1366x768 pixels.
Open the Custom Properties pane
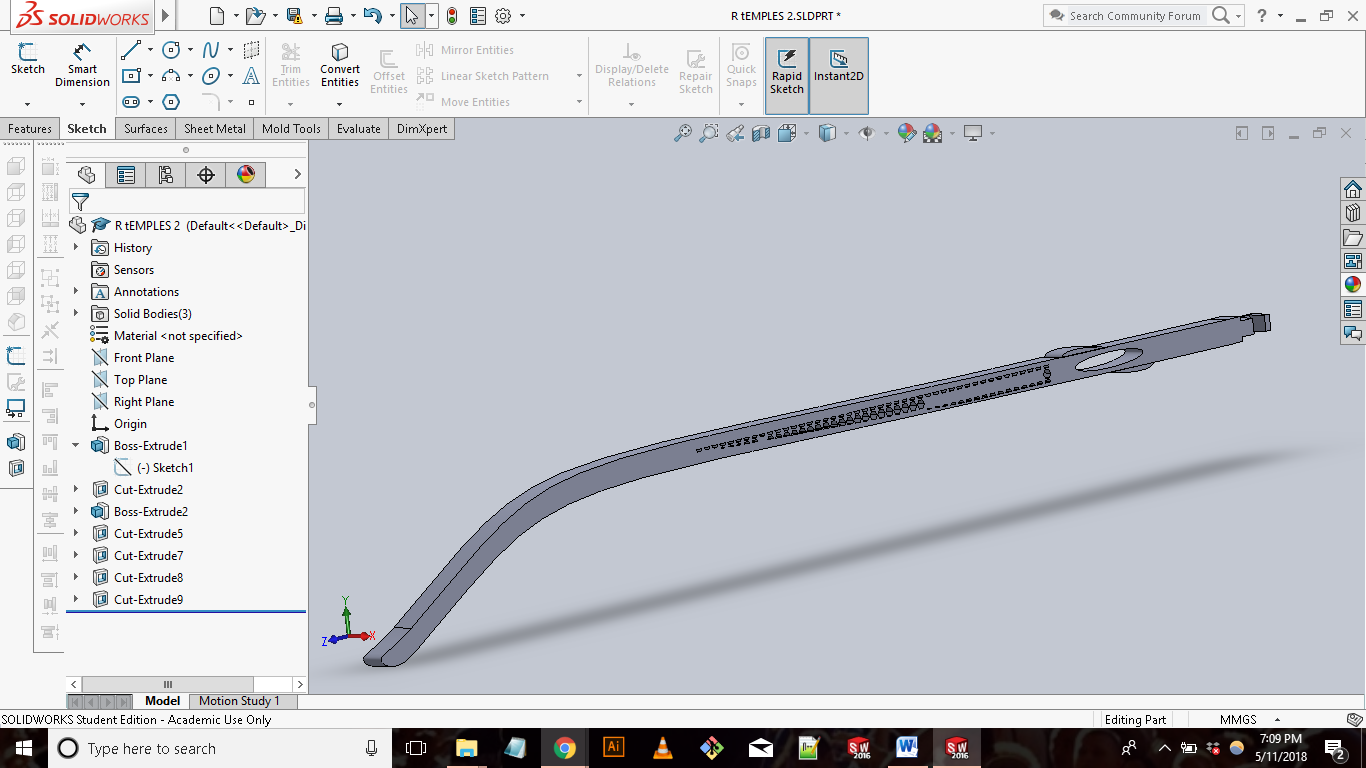(x=1353, y=309)
